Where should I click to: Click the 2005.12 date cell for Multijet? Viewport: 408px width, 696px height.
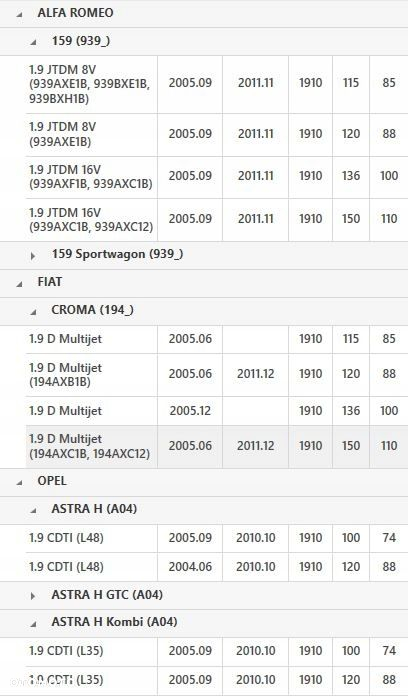point(190,411)
